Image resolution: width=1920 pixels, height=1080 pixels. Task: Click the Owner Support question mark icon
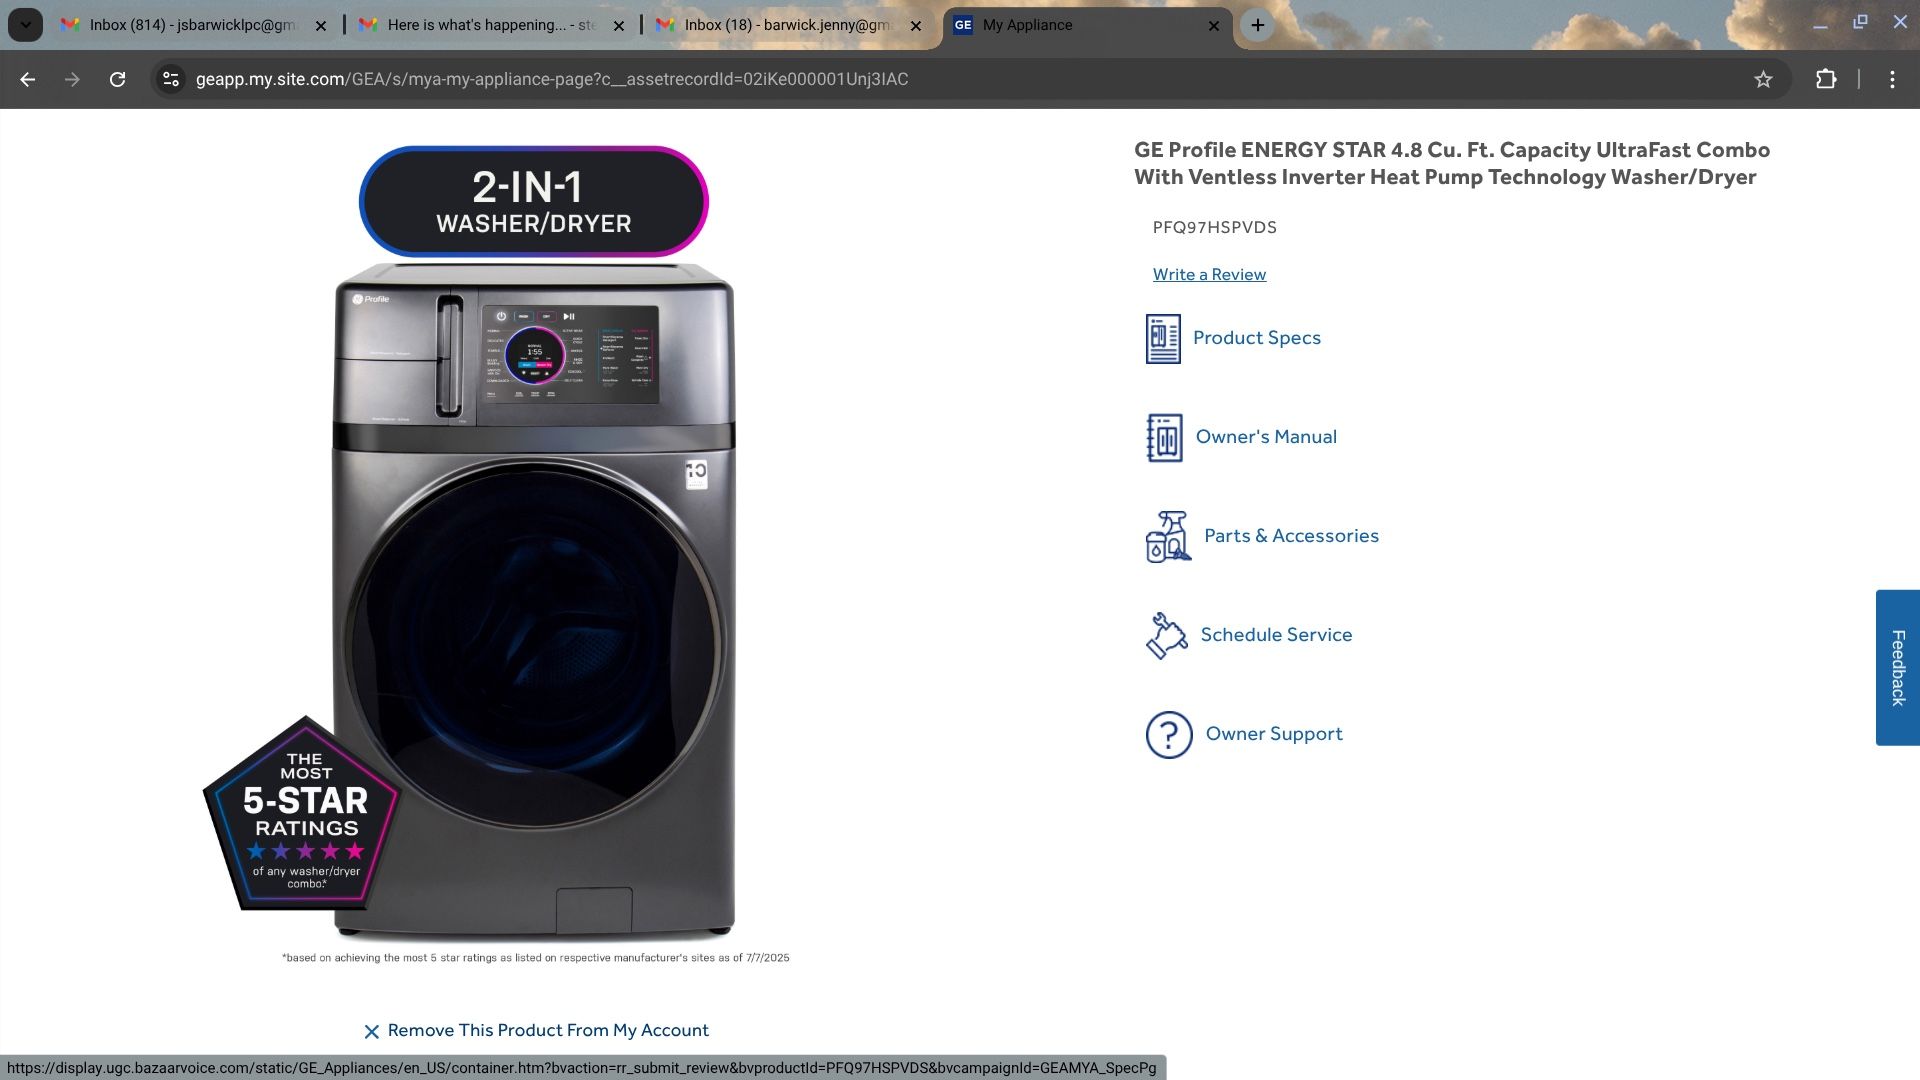[1169, 735]
